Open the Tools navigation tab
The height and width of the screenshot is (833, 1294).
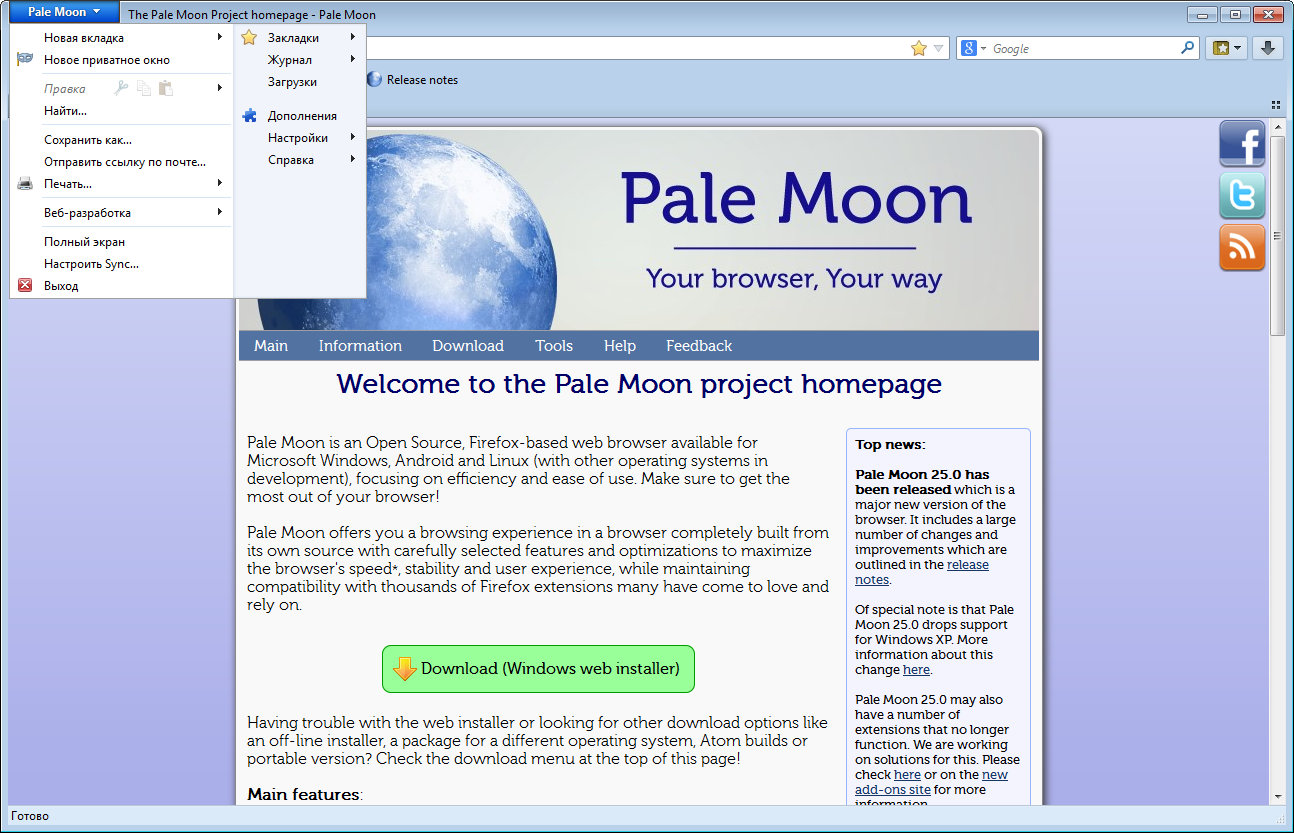point(554,346)
